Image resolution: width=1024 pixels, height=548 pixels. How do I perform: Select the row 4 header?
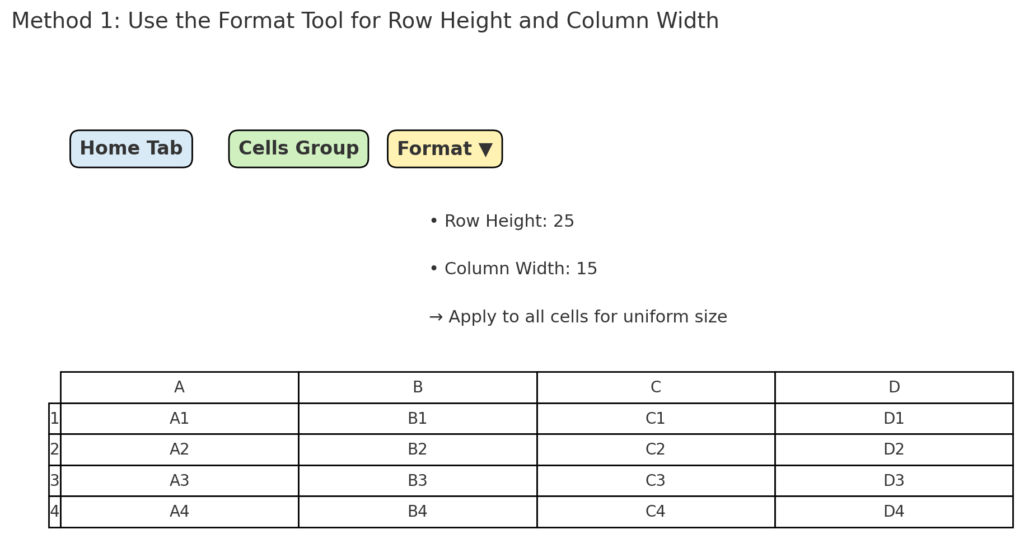[55, 511]
